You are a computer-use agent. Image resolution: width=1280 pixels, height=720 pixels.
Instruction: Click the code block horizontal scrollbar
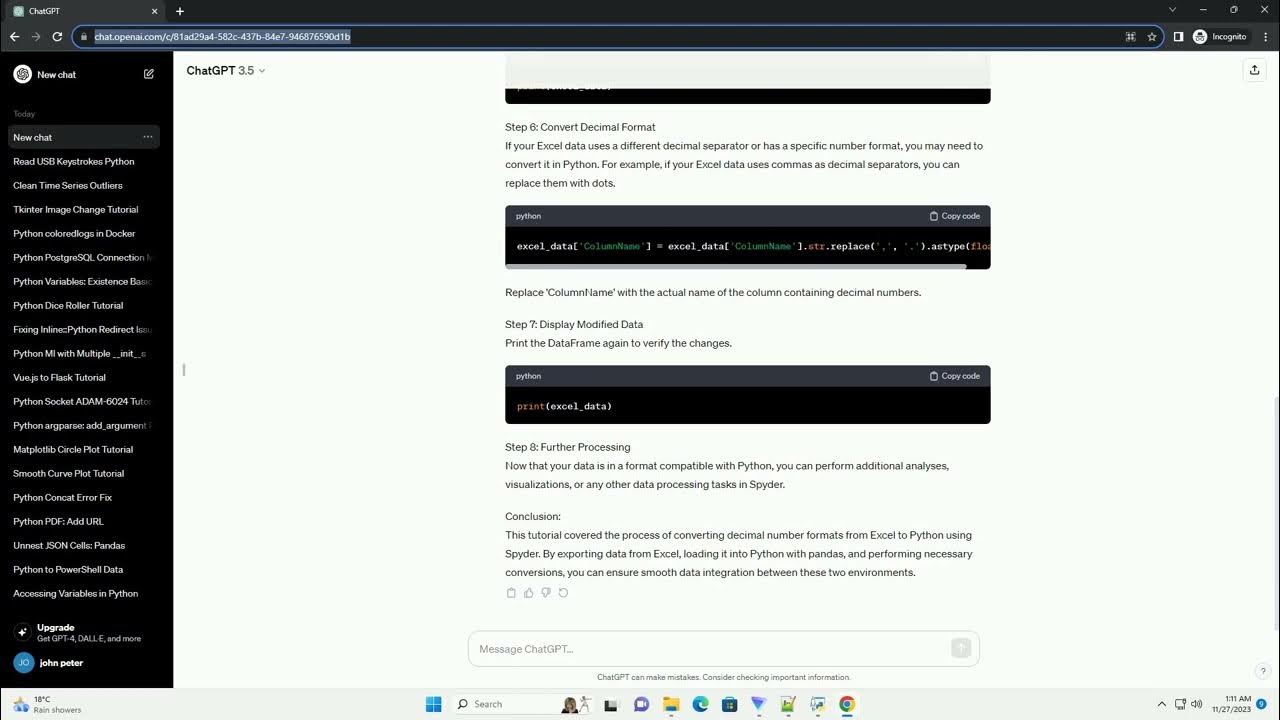click(x=736, y=266)
